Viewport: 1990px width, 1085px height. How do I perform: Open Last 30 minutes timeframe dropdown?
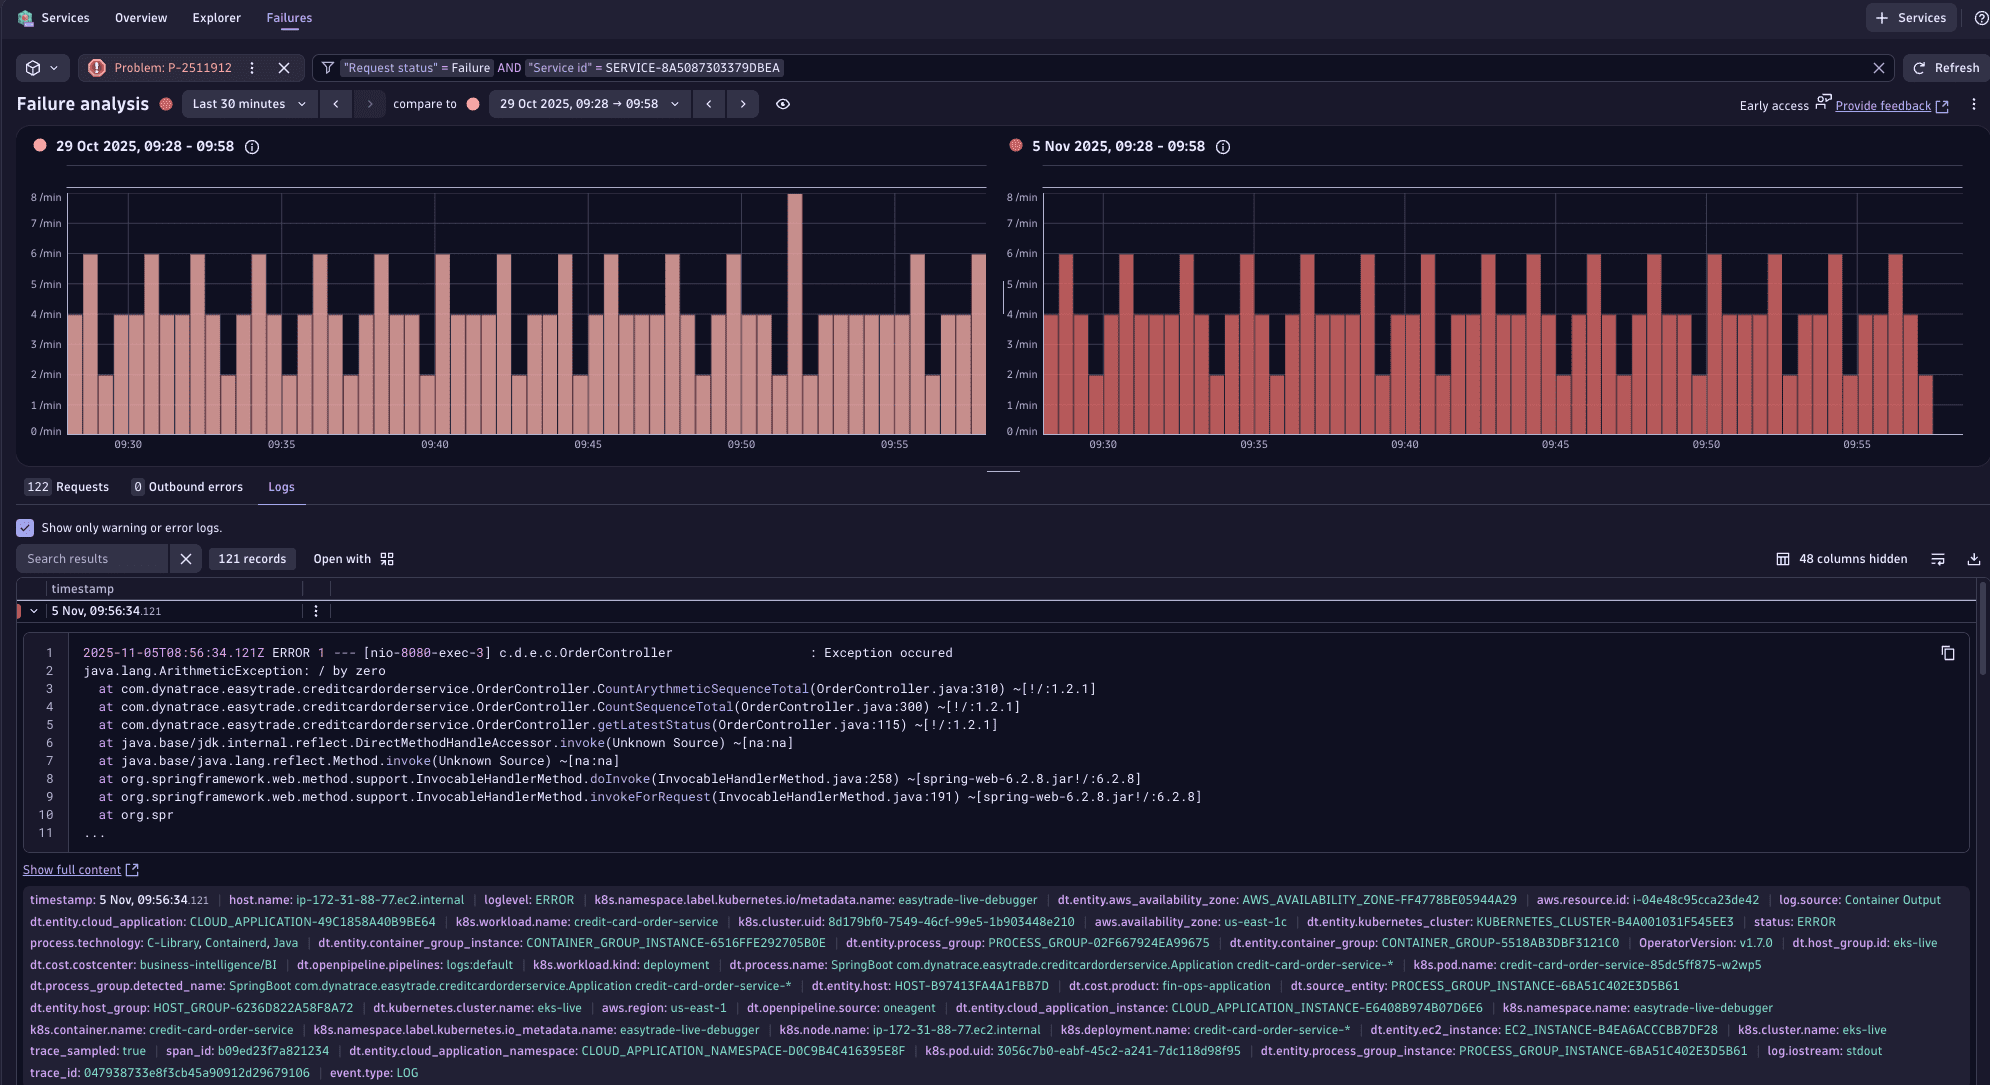[x=249, y=104]
